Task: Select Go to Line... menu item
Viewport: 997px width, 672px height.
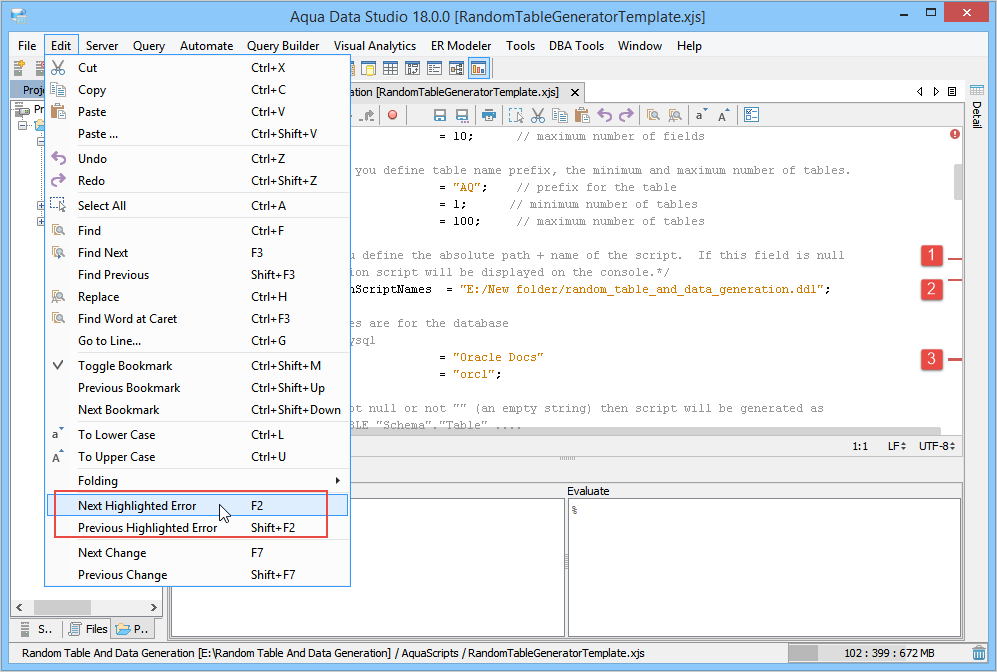Action: (198, 341)
